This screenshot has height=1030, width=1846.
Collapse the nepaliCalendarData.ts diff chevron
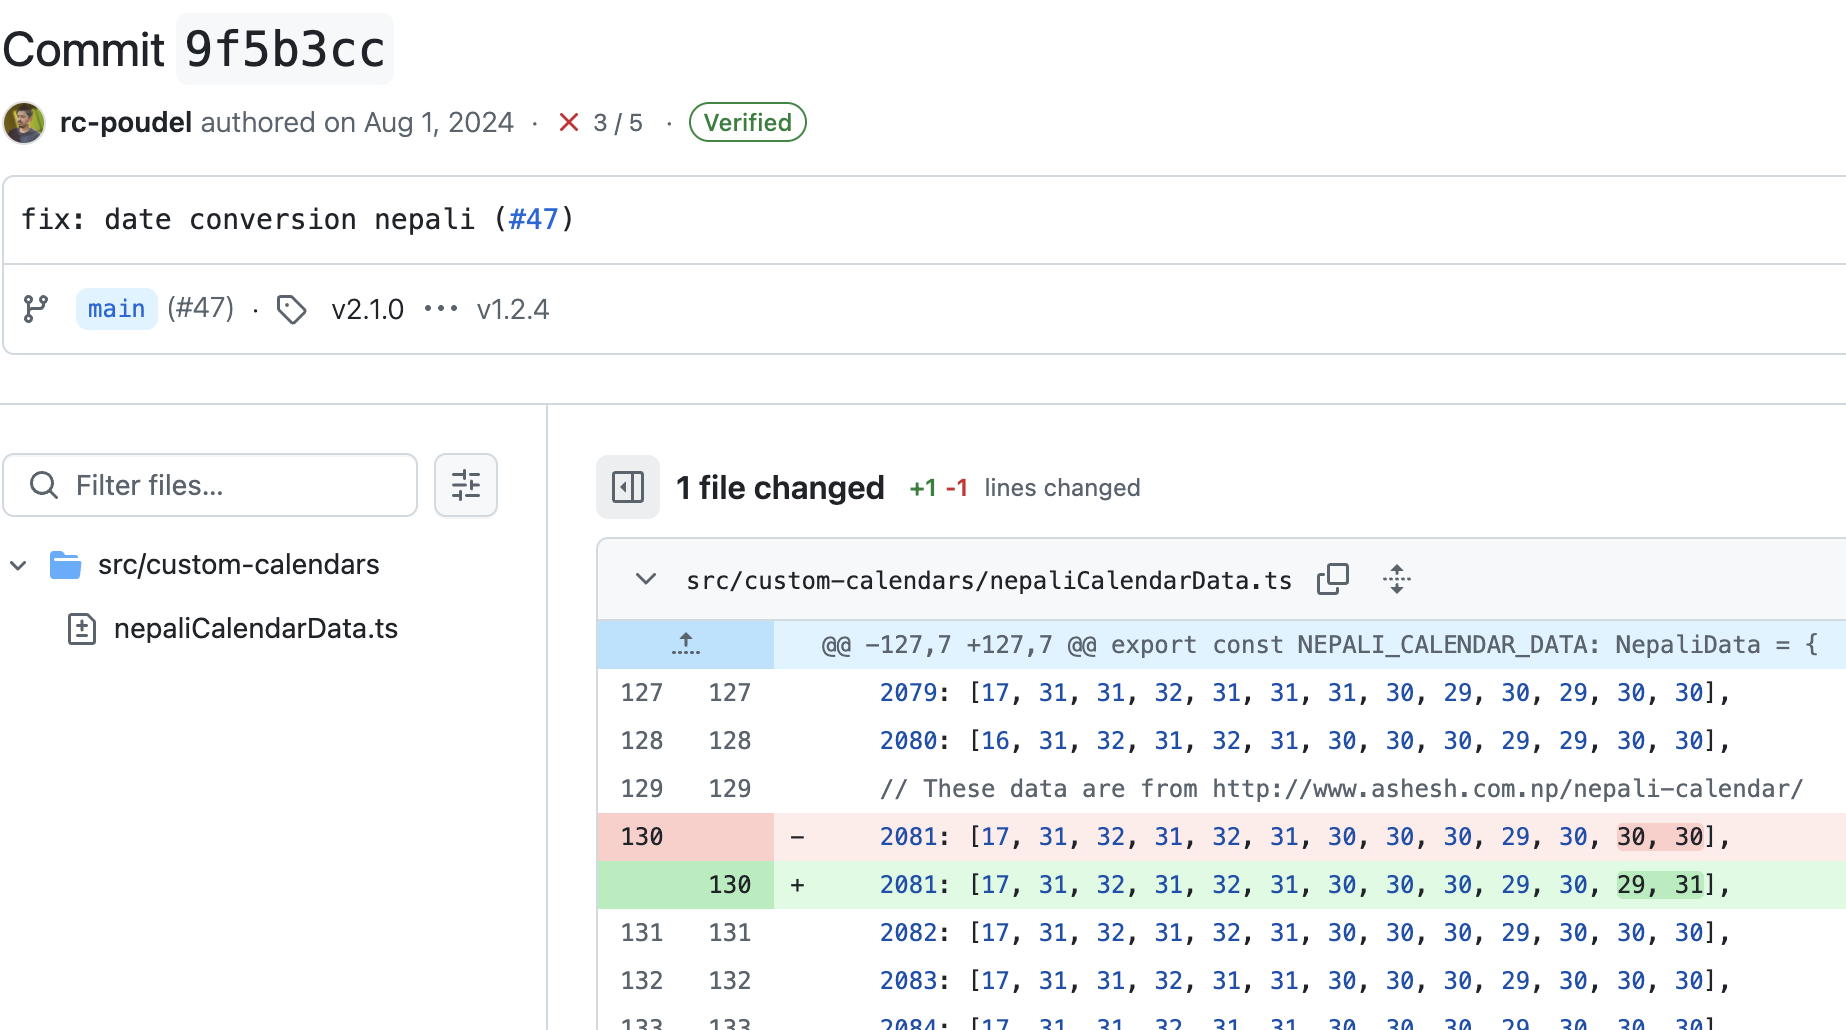pyautogui.click(x=646, y=579)
